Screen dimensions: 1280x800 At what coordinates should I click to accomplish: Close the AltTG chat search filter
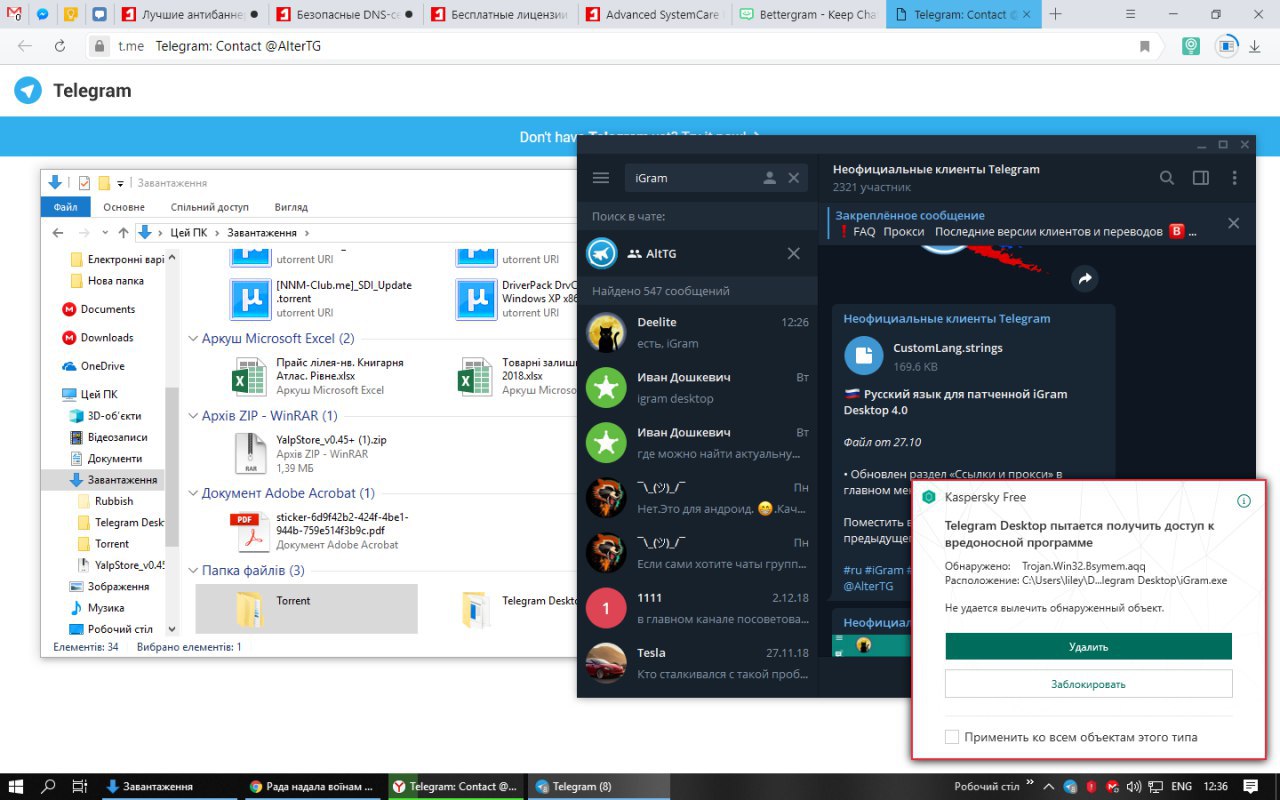[793, 253]
